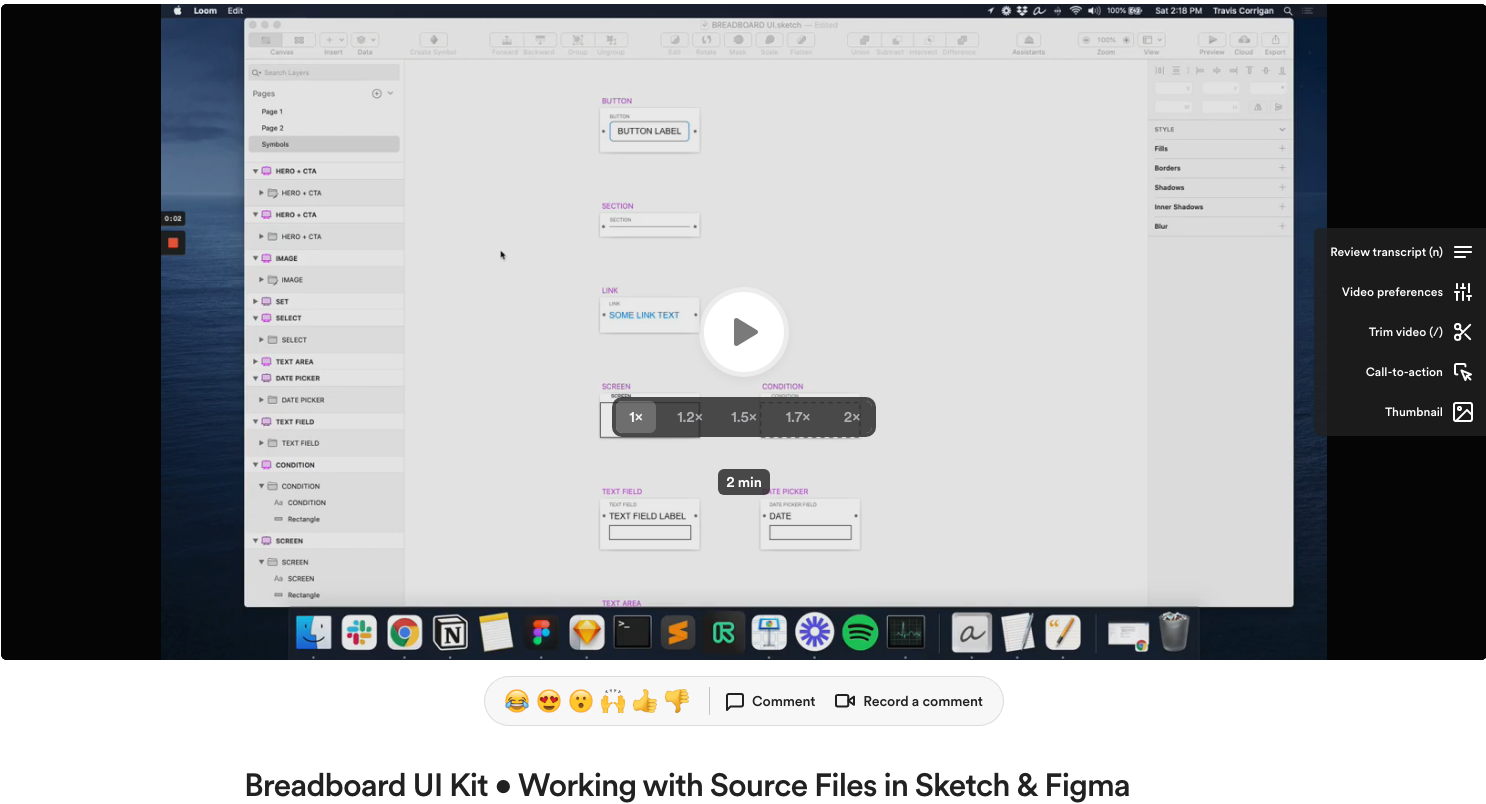The image size is (1486, 804).
Task: Play the Loom video
Action: click(745, 332)
